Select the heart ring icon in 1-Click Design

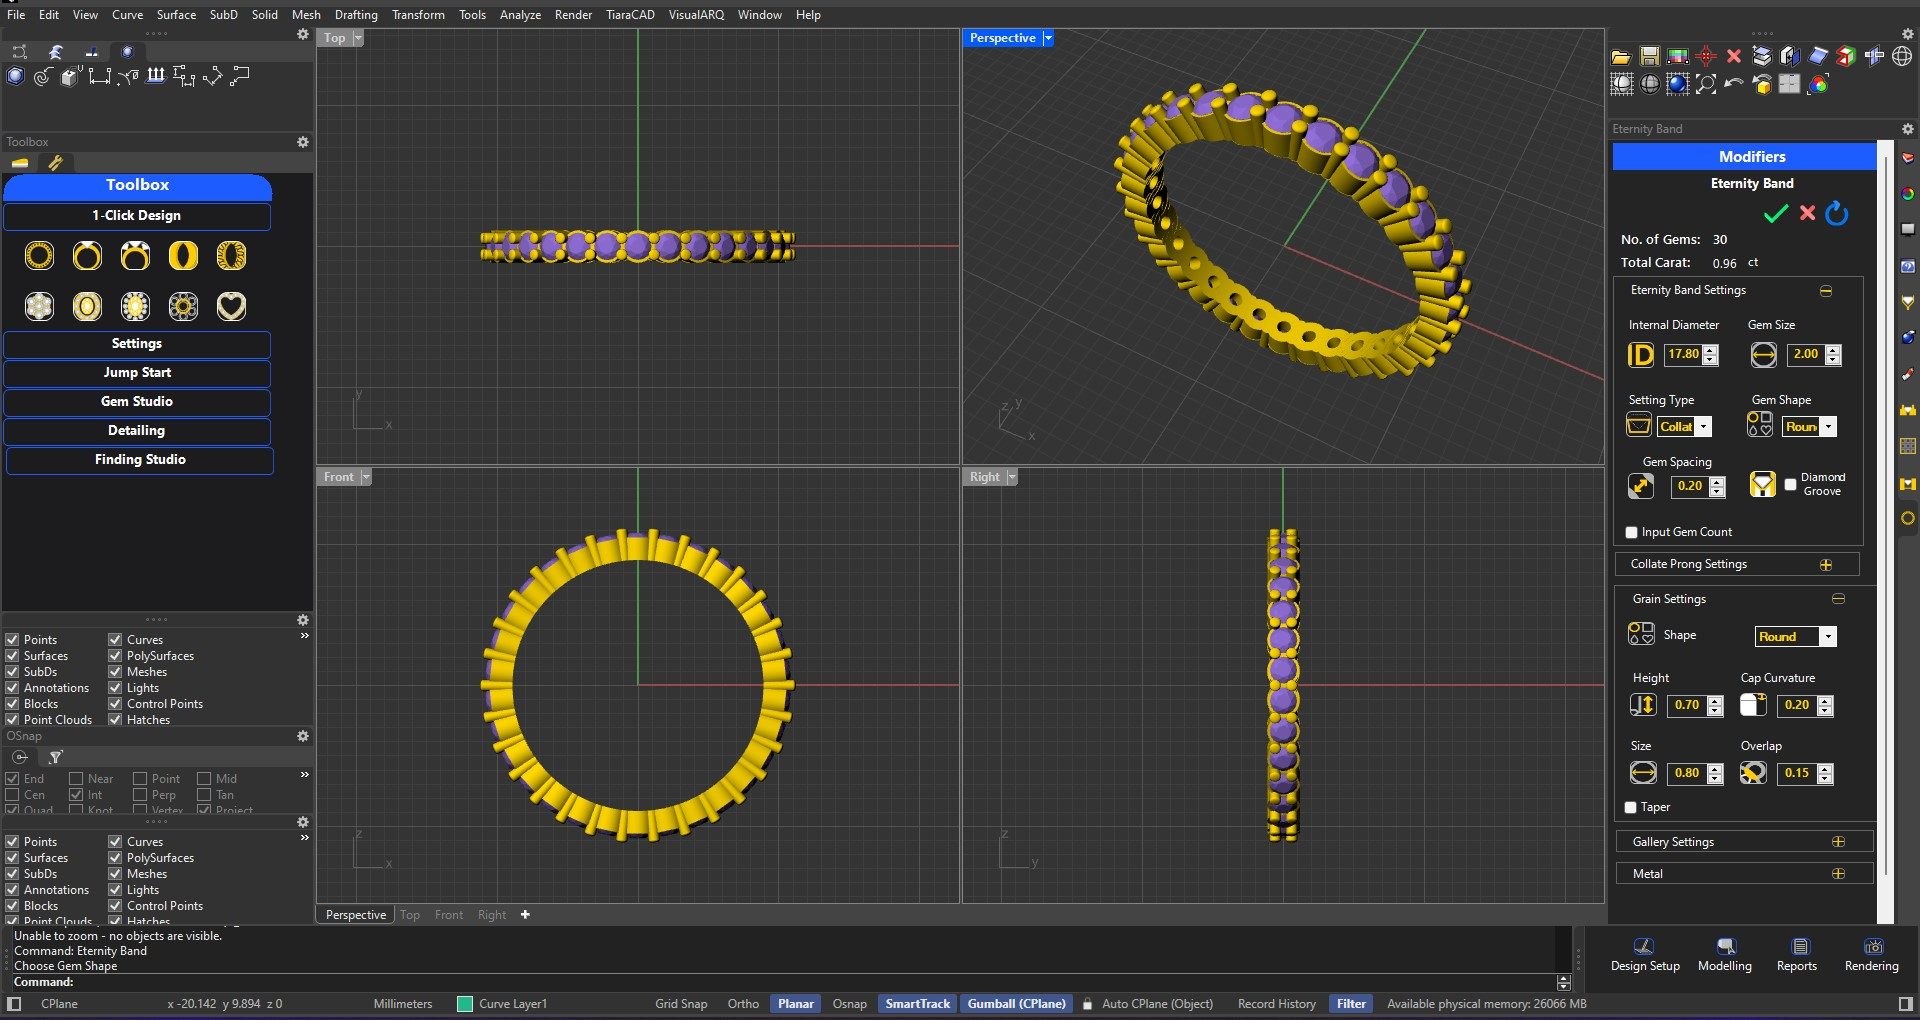click(x=231, y=307)
